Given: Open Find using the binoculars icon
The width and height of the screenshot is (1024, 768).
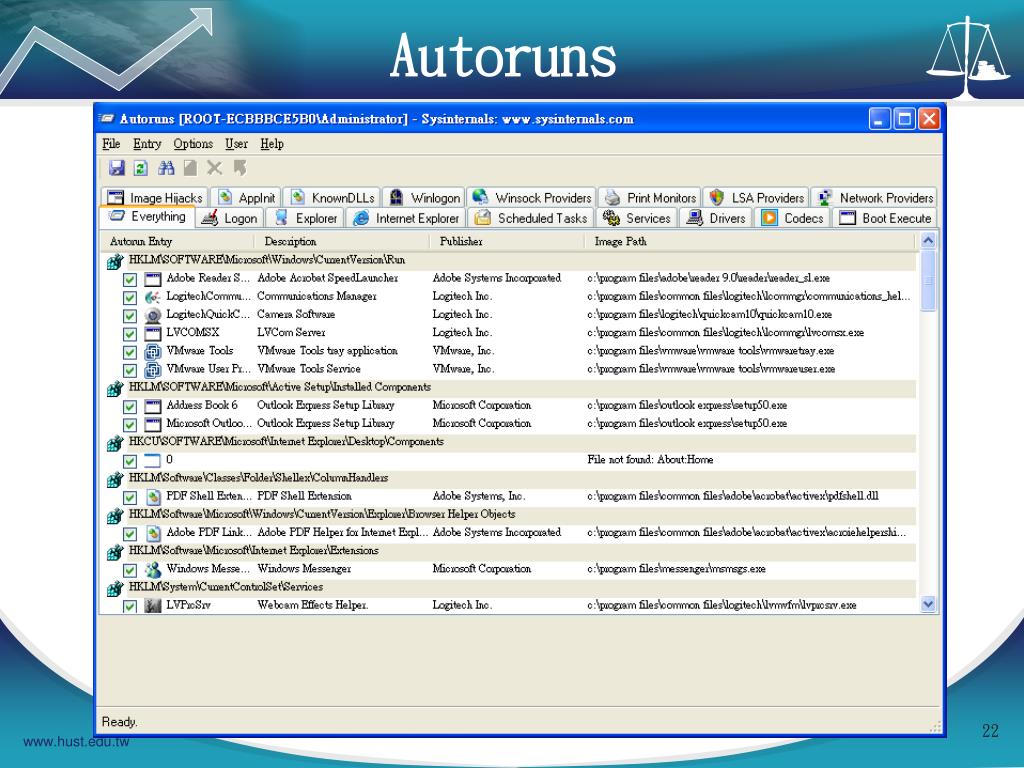Looking at the screenshot, I should (x=166, y=168).
